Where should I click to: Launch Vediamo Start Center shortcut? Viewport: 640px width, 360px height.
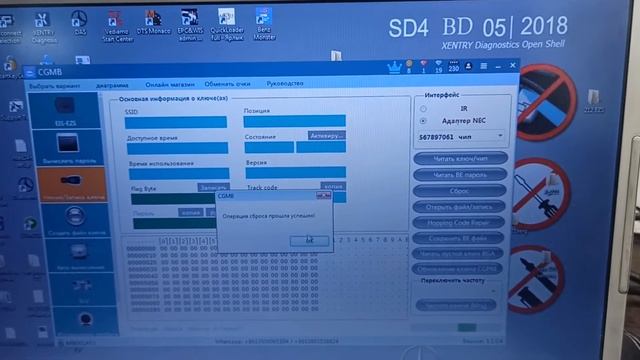[118, 27]
